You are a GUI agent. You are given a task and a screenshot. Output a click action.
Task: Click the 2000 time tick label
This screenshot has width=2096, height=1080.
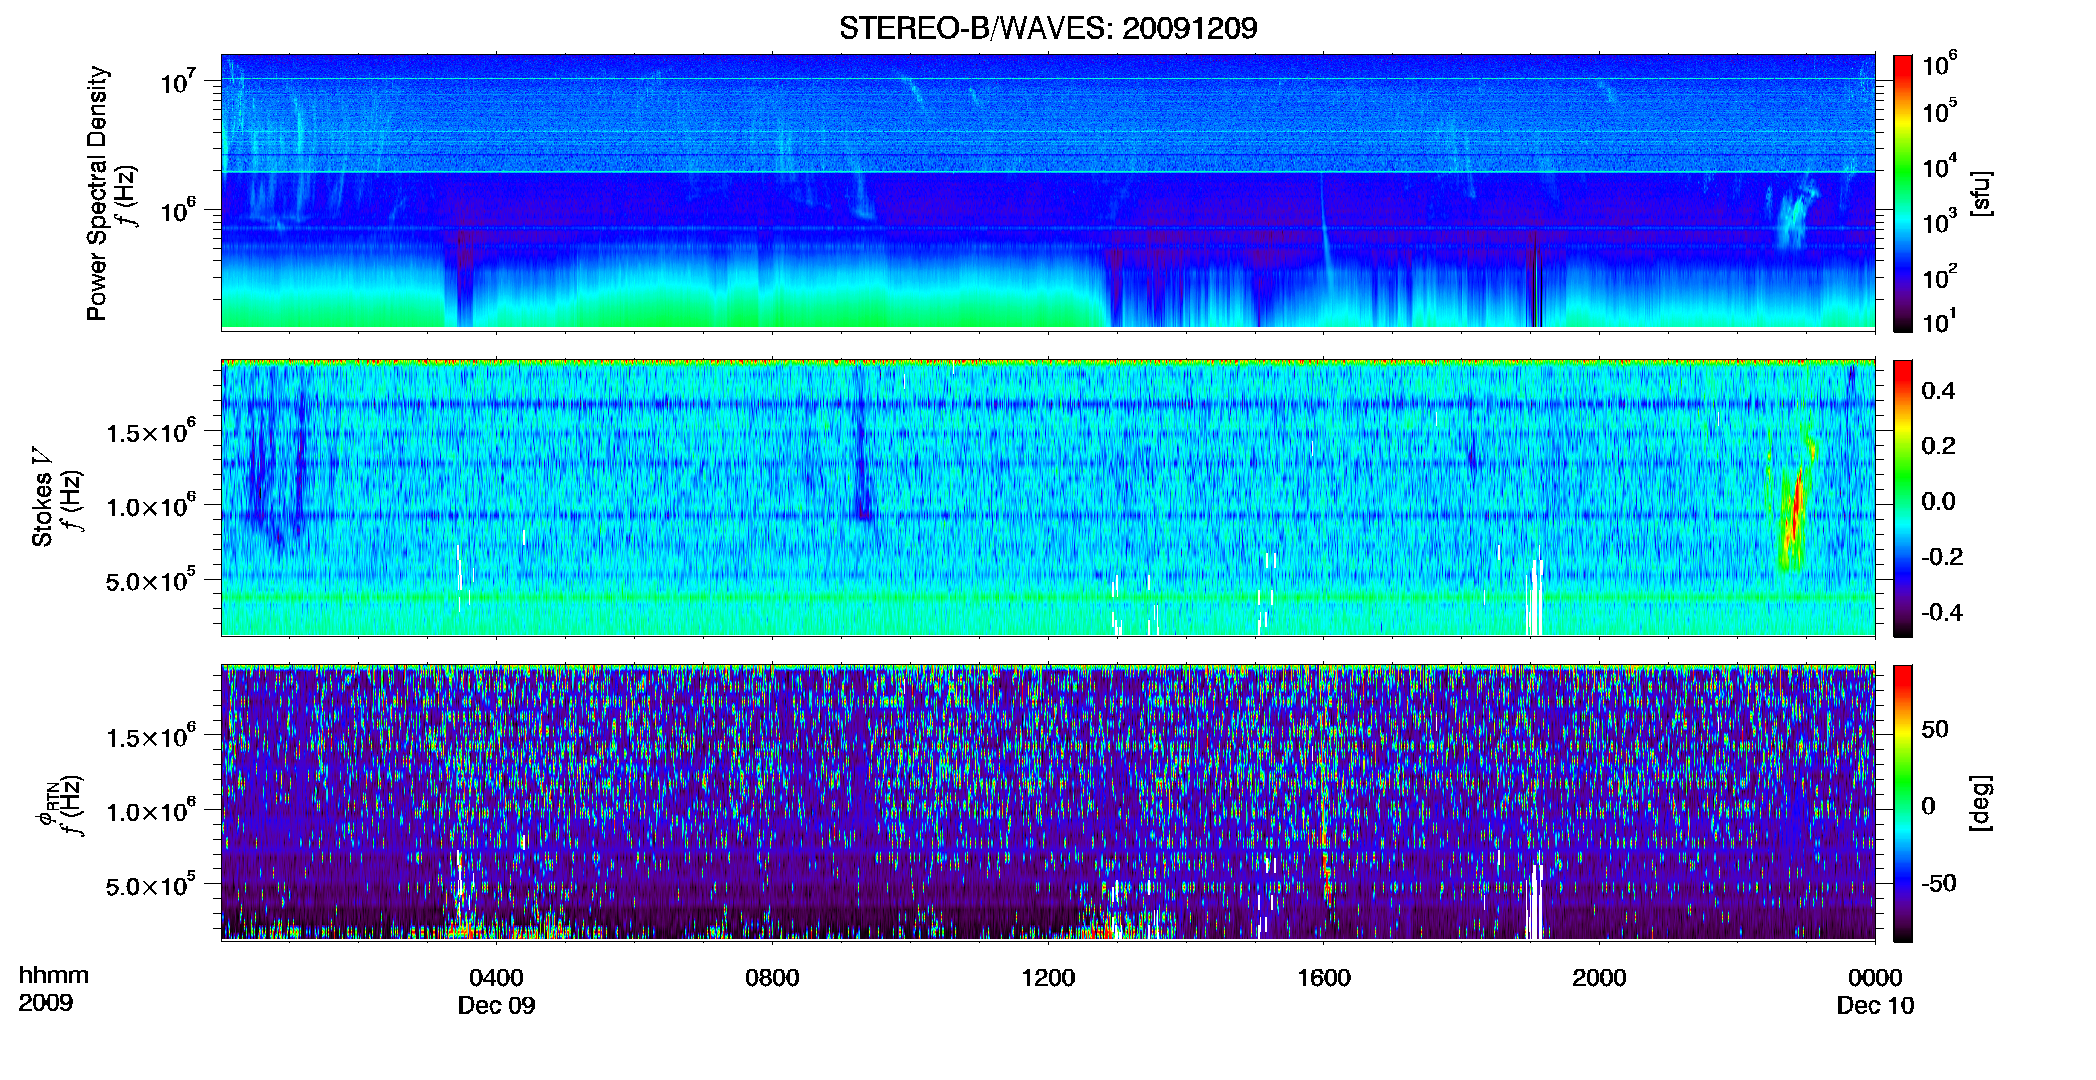[x=1599, y=978]
